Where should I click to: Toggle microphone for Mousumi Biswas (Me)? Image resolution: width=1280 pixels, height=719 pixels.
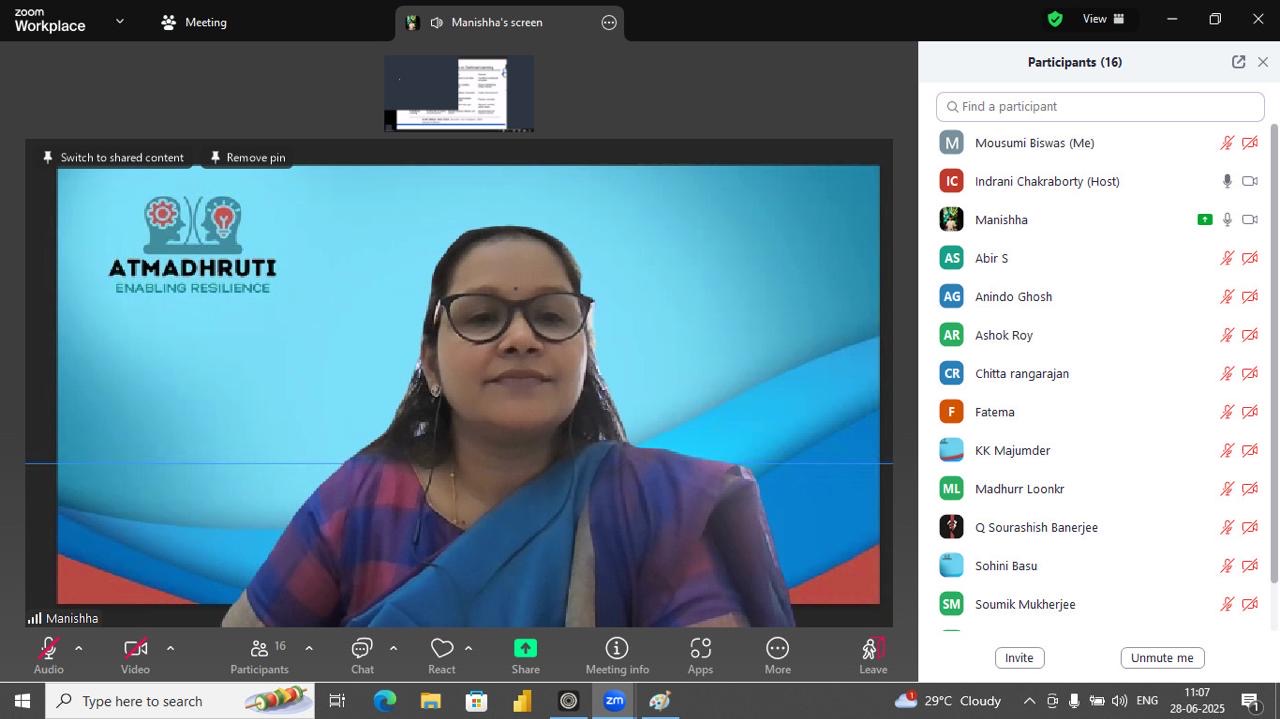[1227, 143]
